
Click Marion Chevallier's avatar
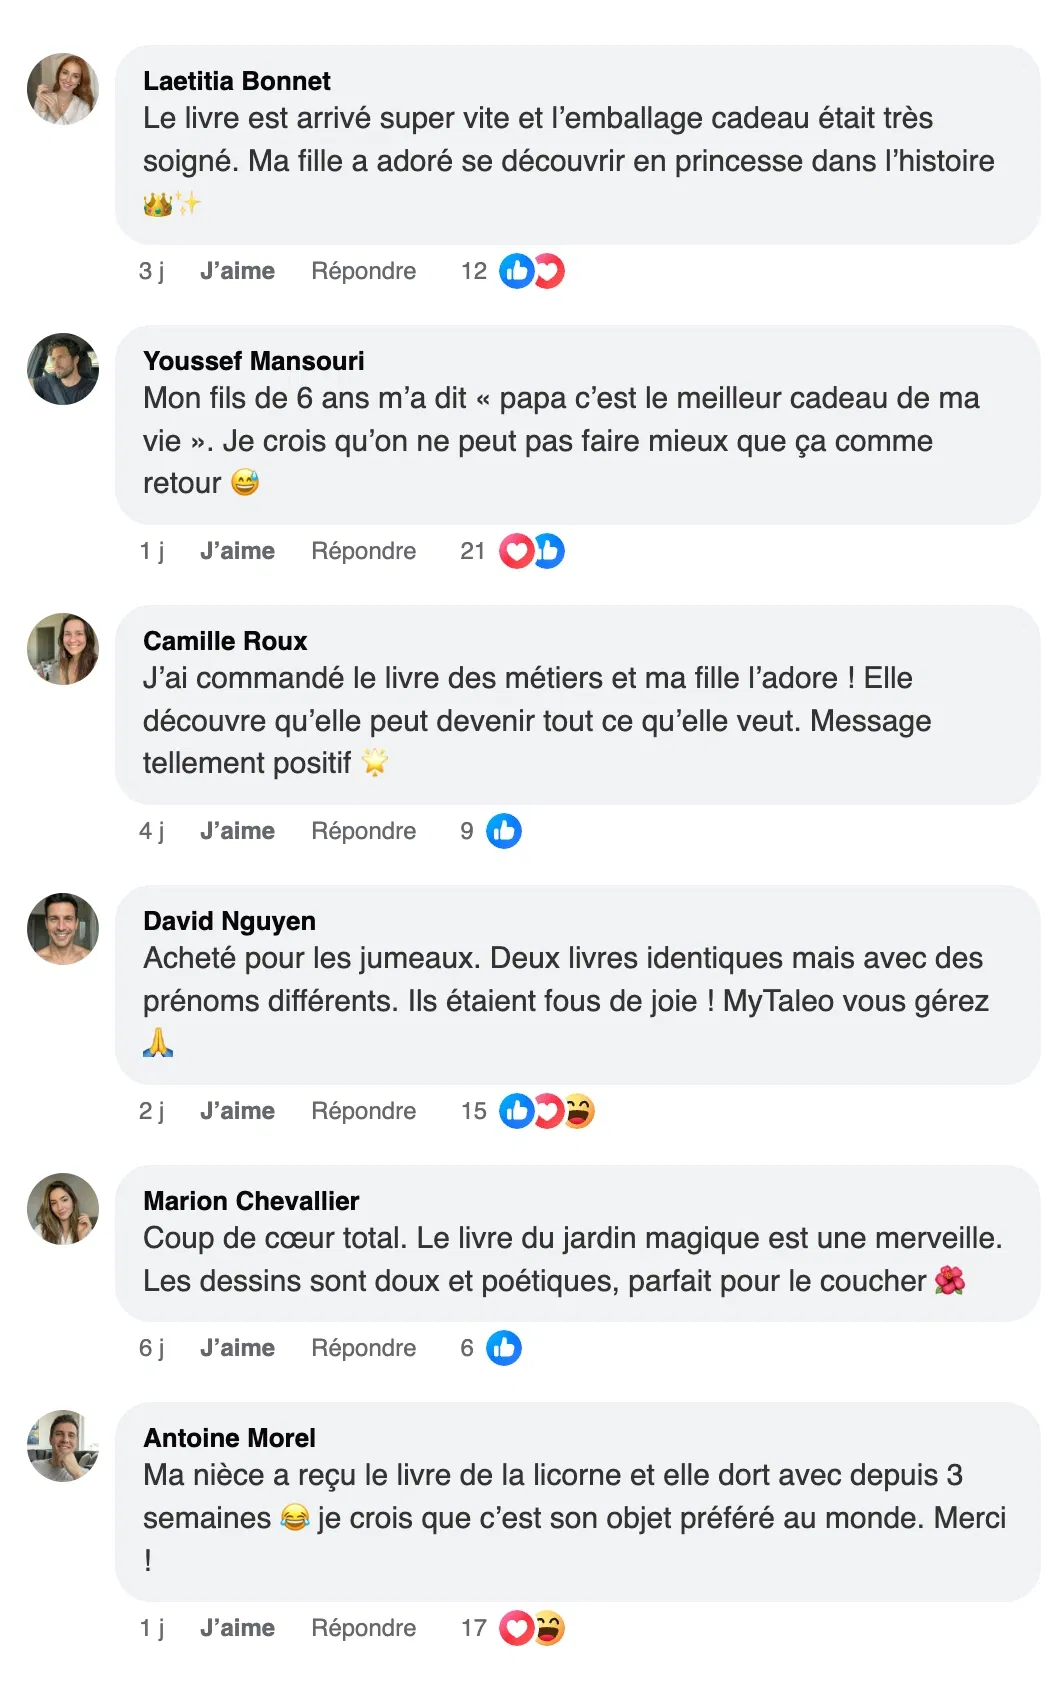pyautogui.click(x=63, y=1209)
